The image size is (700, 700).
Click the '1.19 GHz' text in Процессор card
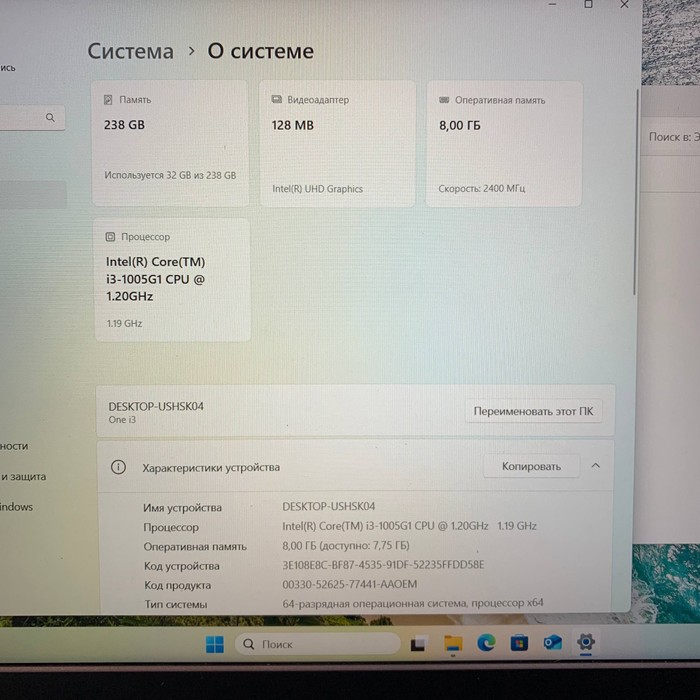(124, 323)
